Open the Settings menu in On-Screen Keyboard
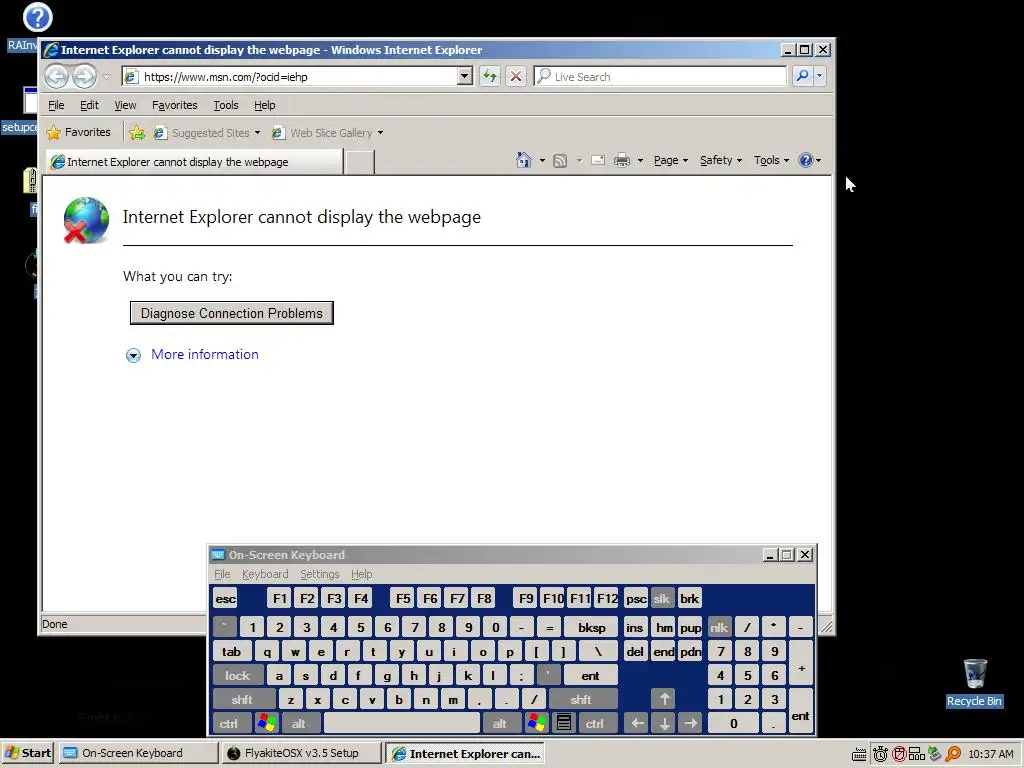 point(319,574)
